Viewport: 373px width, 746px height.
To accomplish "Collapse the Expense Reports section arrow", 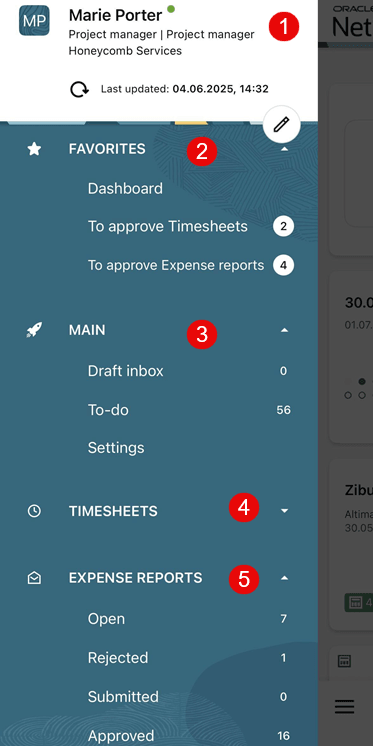I will click(285, 578).
